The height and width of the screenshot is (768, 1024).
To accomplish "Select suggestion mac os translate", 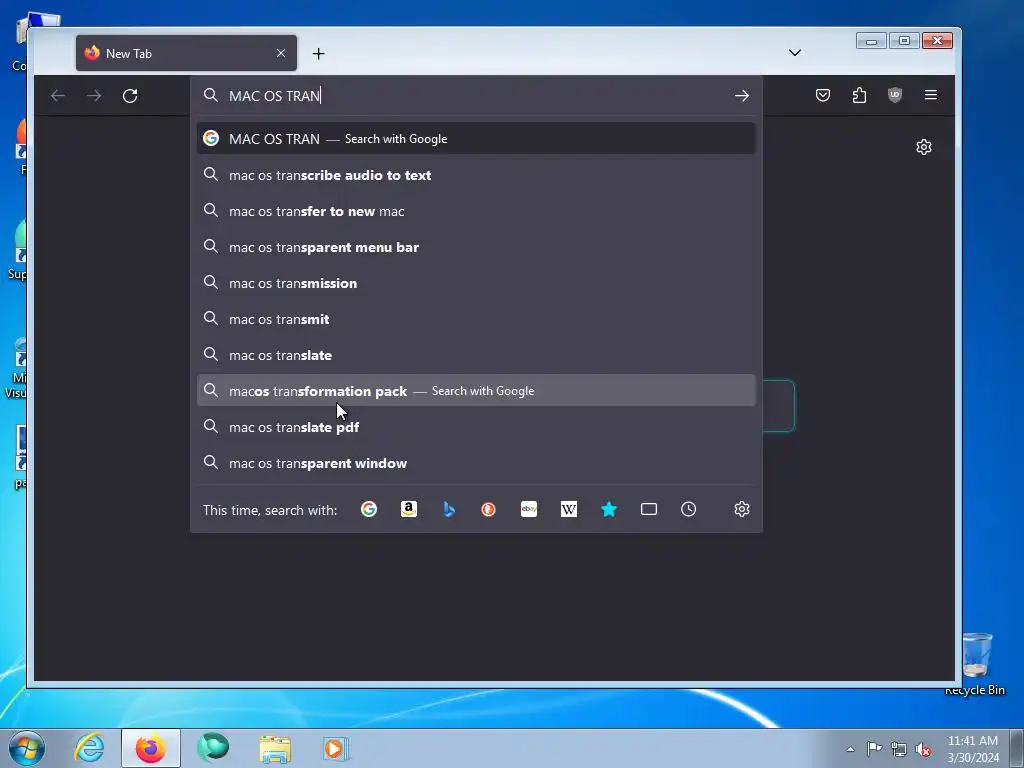I will click(476, 355).
